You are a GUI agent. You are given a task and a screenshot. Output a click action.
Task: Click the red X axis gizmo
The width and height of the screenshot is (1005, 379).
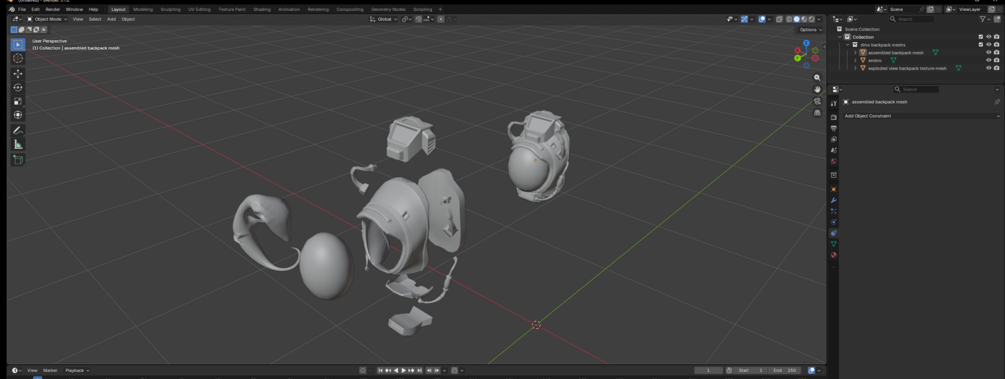pos(798,51)
